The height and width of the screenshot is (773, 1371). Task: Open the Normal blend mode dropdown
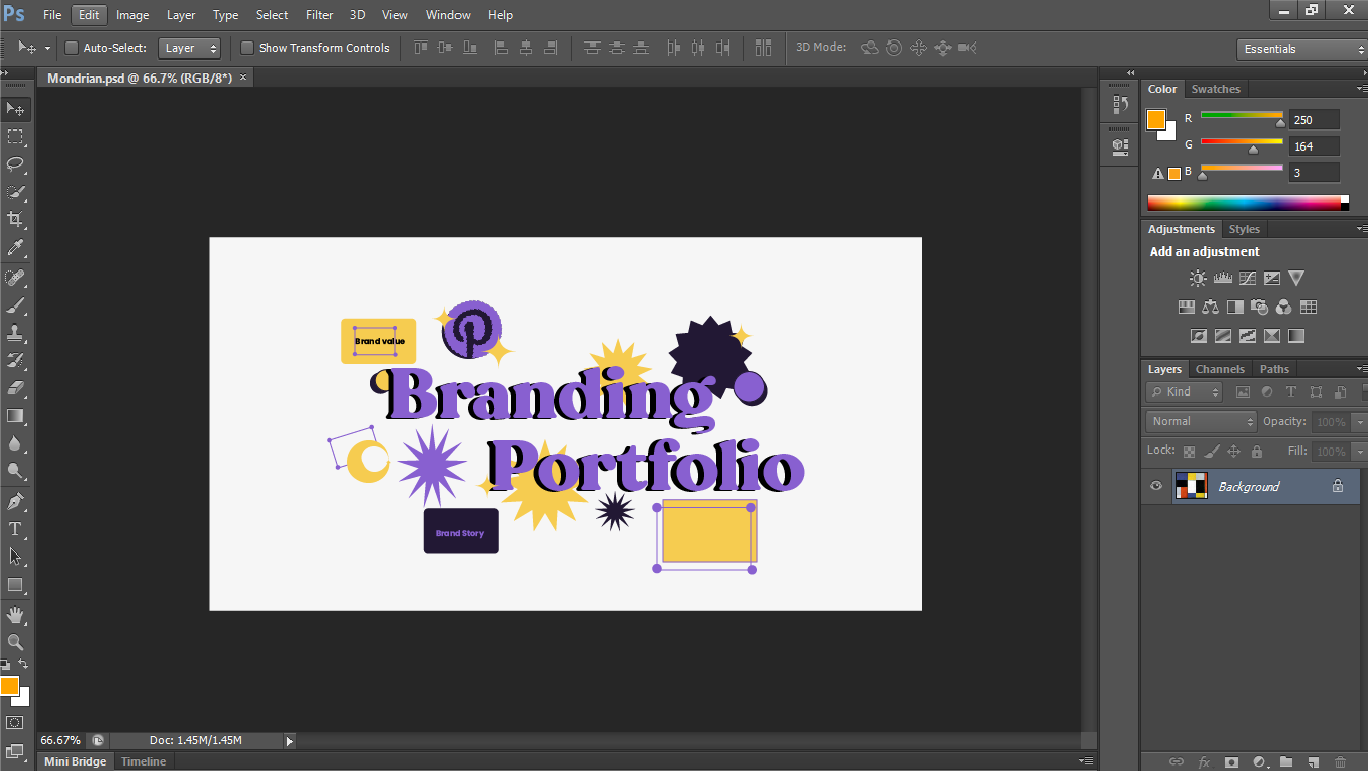[x=1201, y=422]
